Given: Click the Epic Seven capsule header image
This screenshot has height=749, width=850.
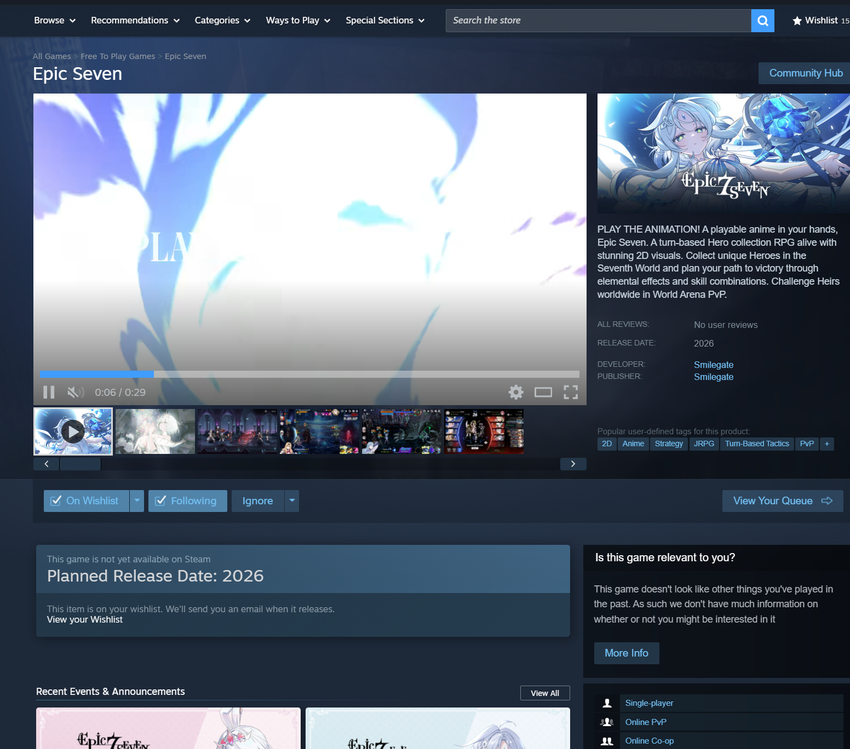Looking at the screenshot, I should tap(724, 153).
